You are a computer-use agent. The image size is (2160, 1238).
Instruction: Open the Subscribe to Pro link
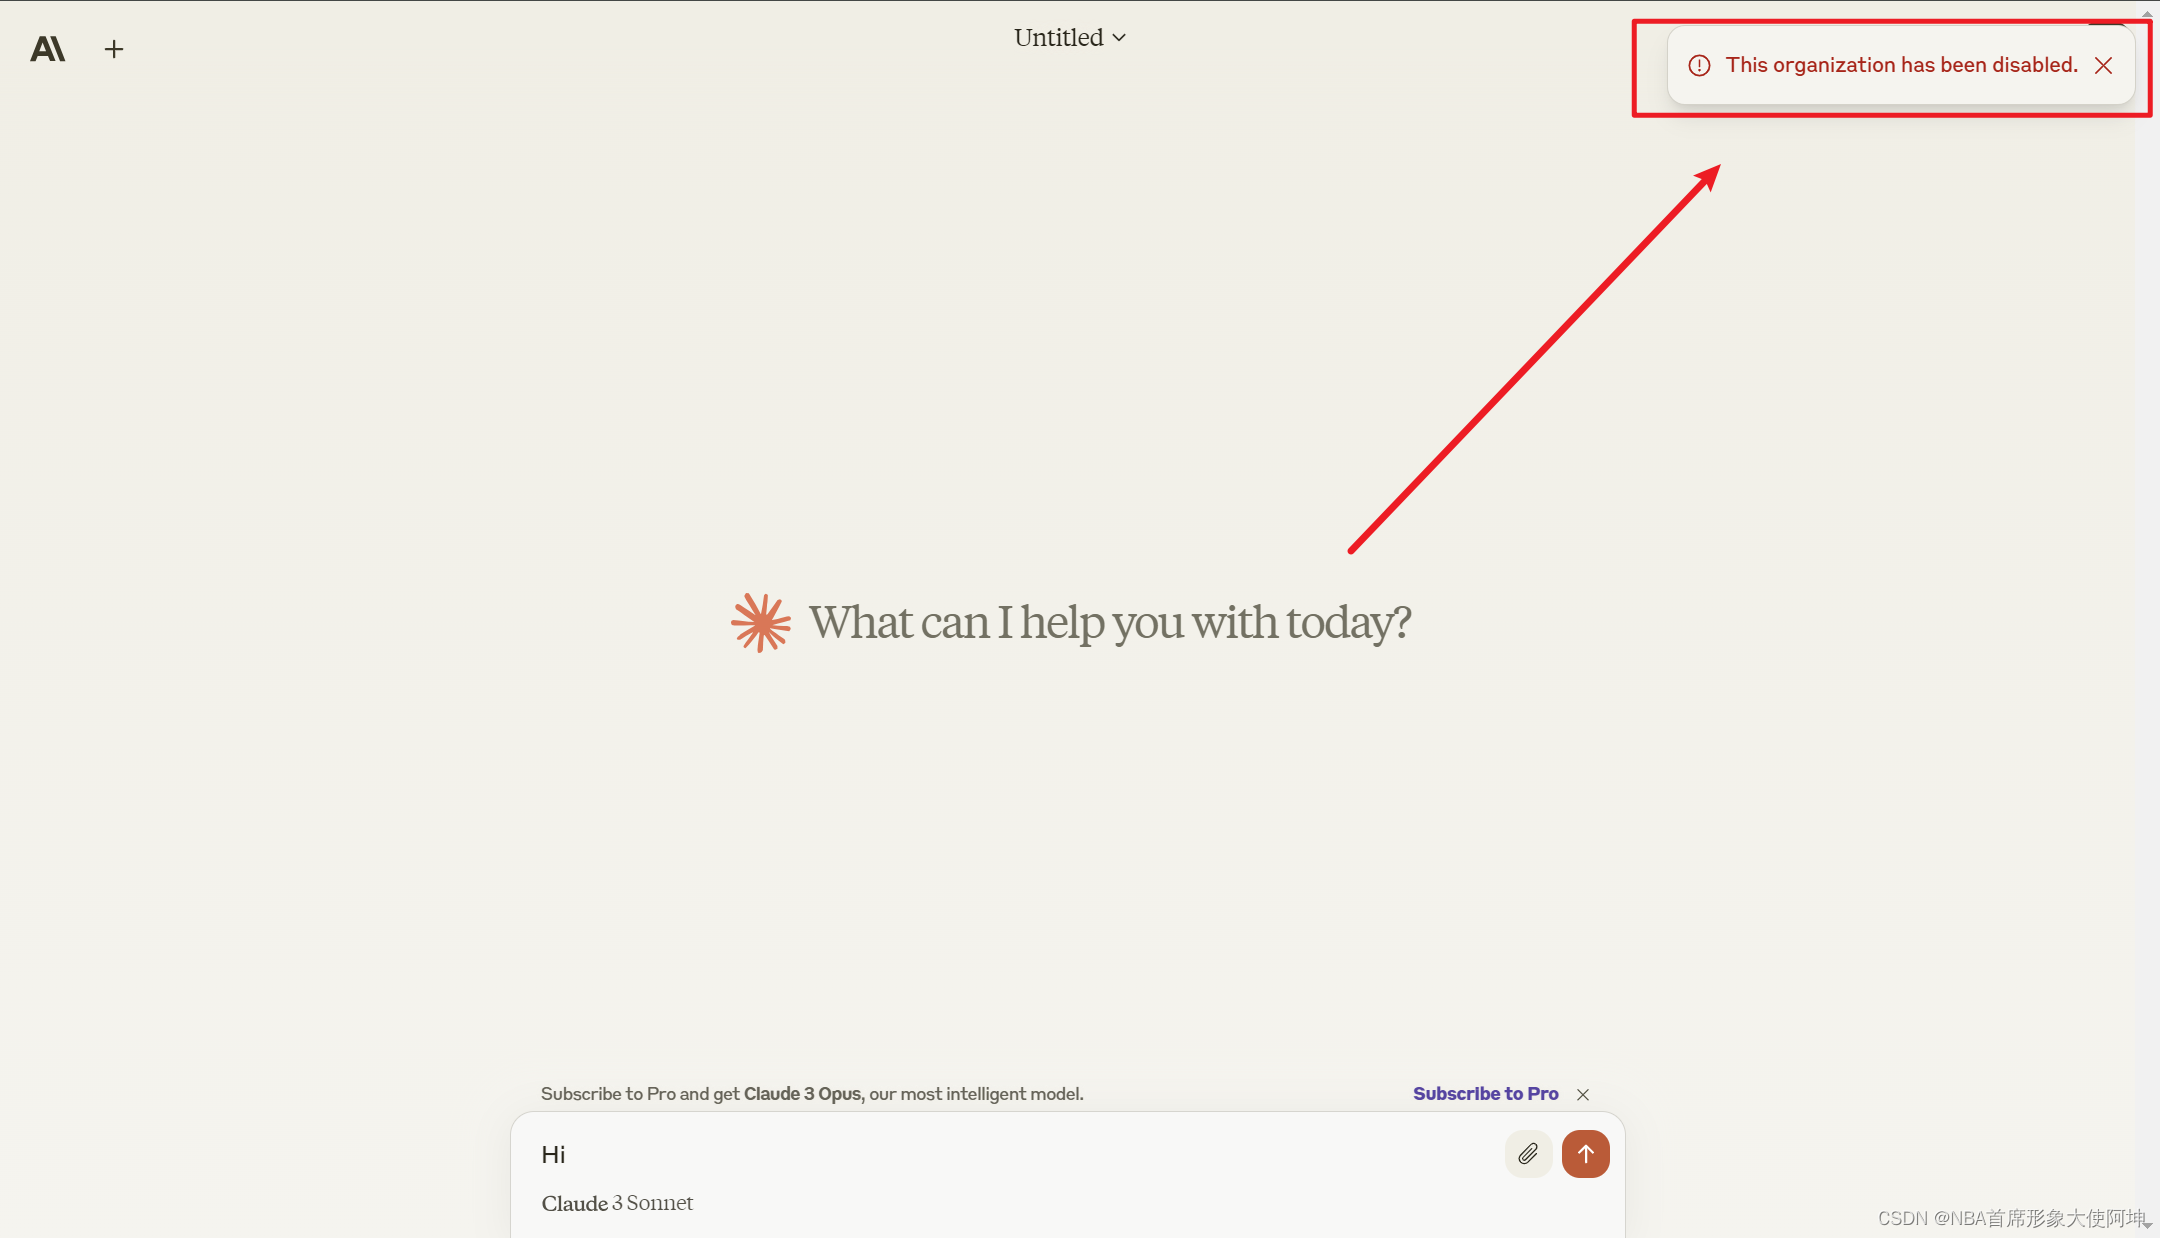(1485, 1094)
